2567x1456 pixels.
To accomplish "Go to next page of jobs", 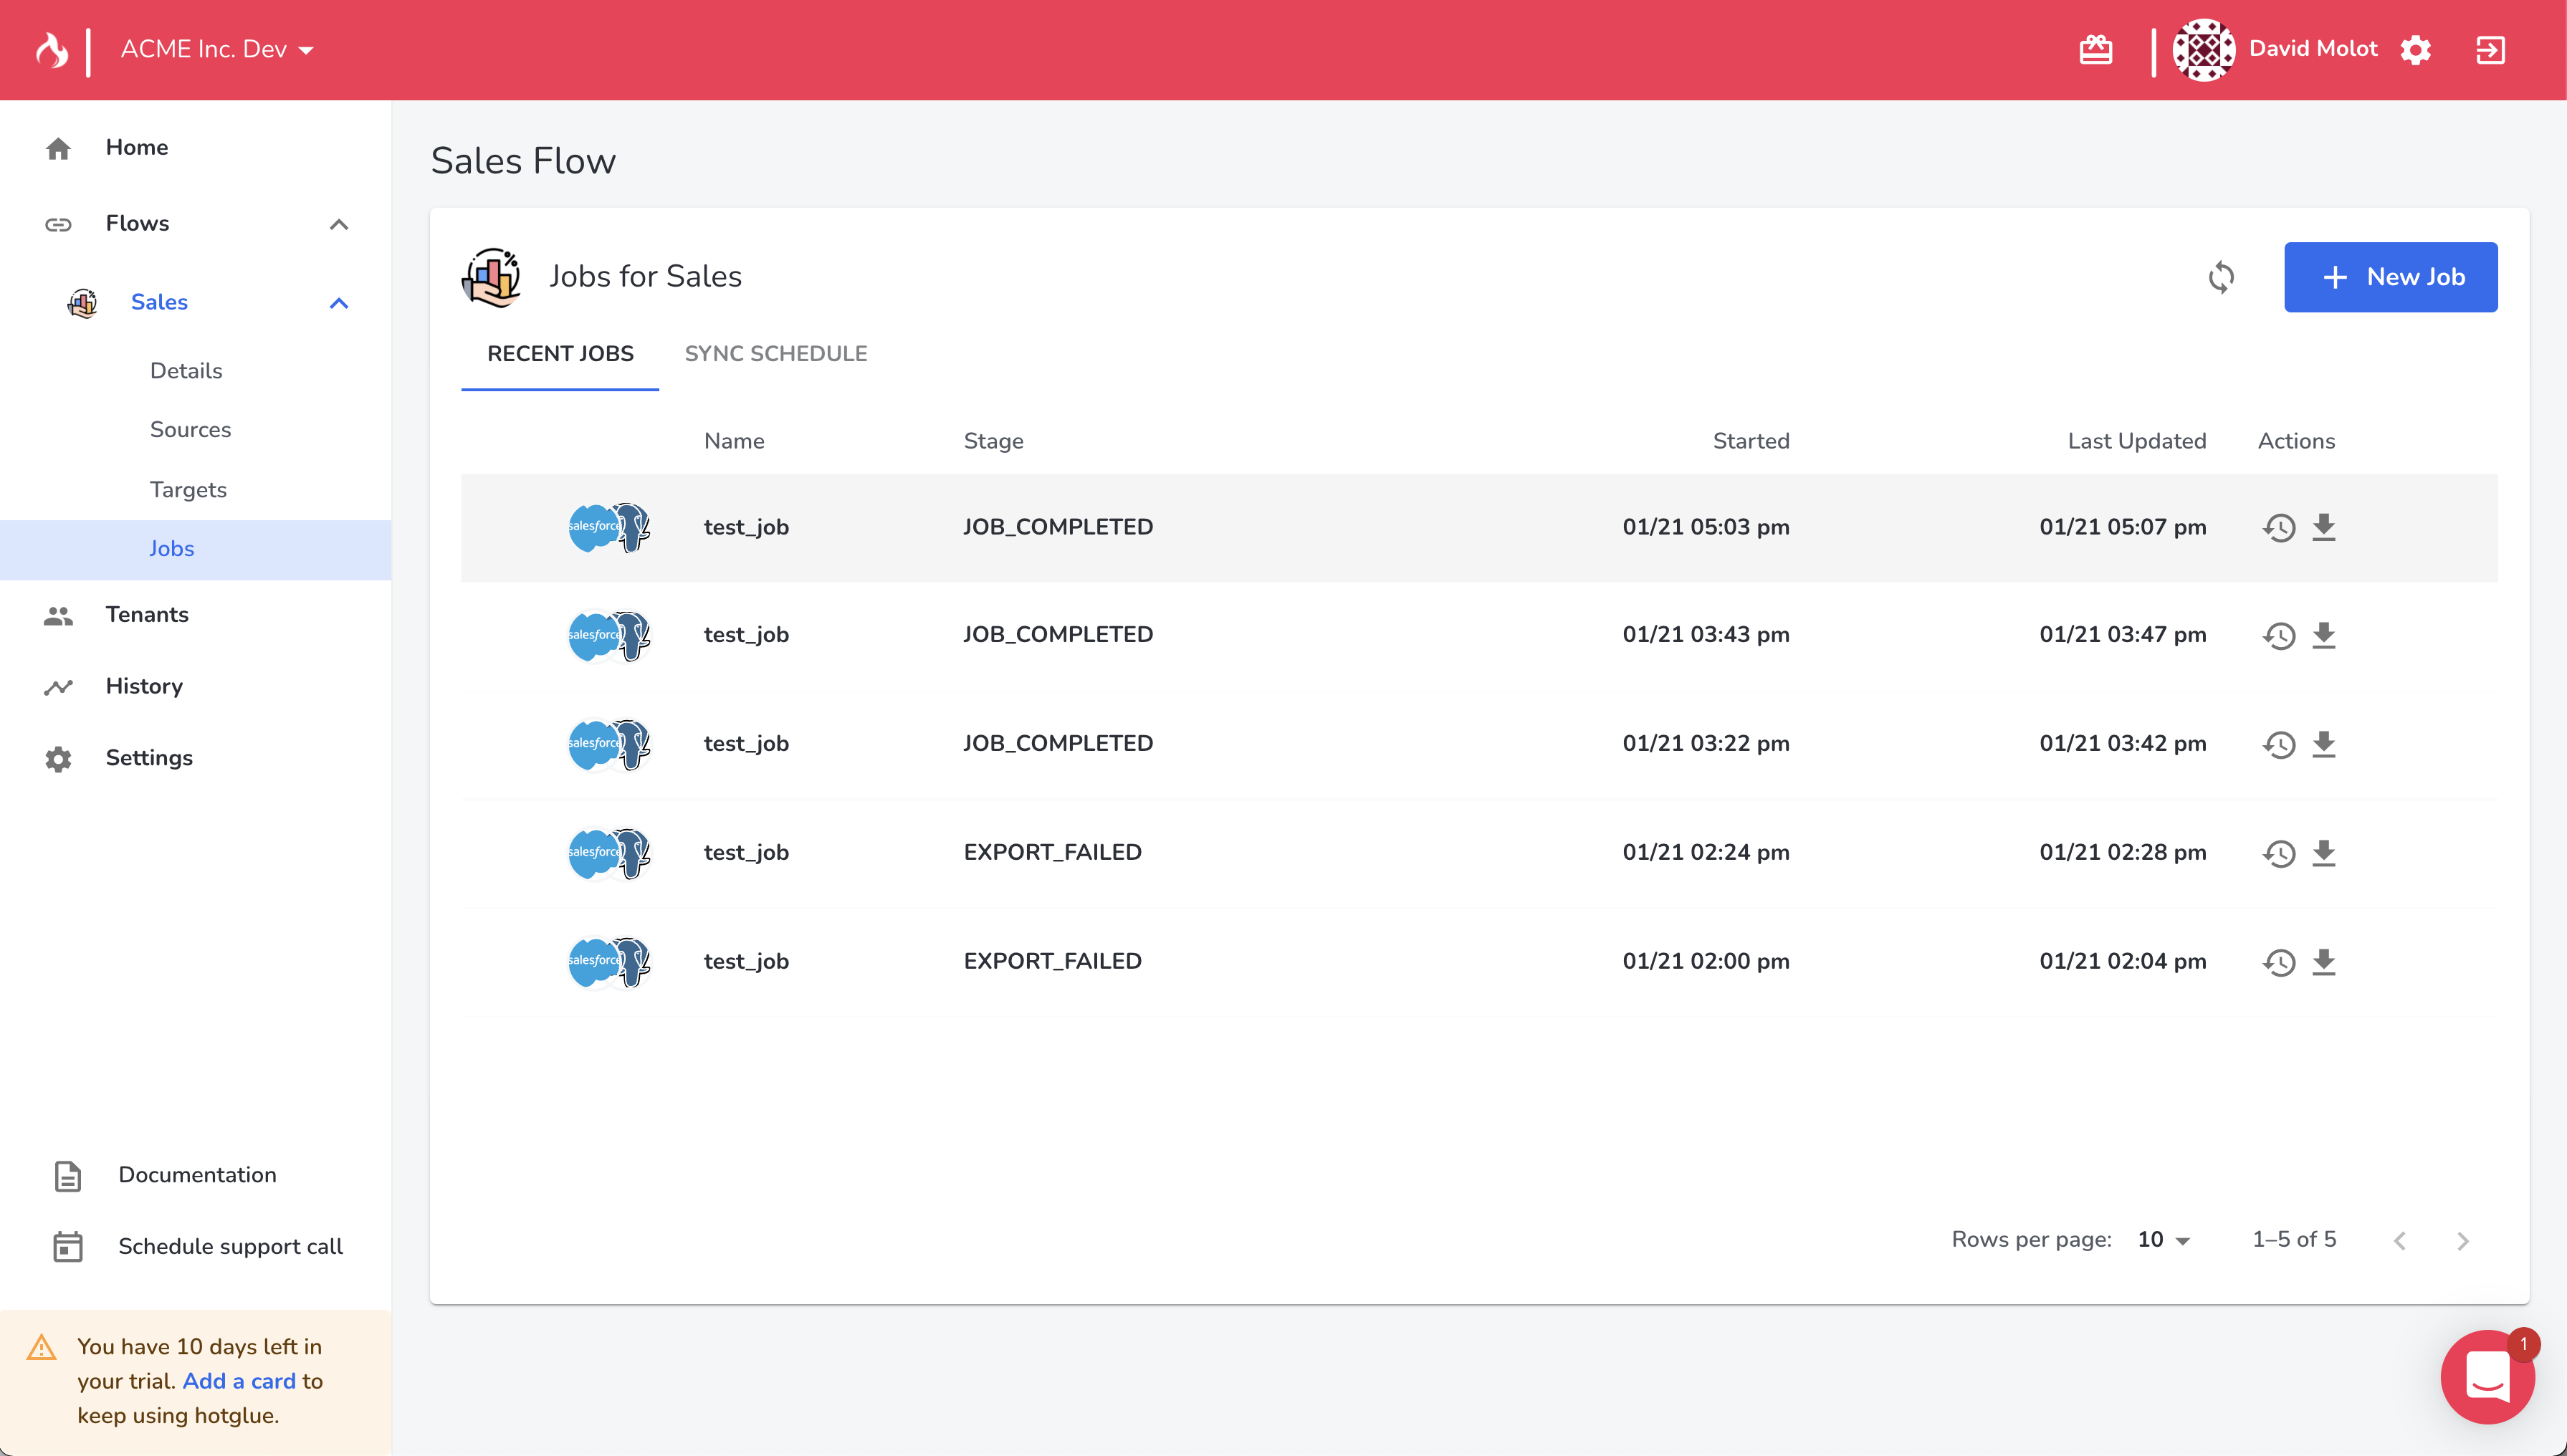I will (2462, 1241).
